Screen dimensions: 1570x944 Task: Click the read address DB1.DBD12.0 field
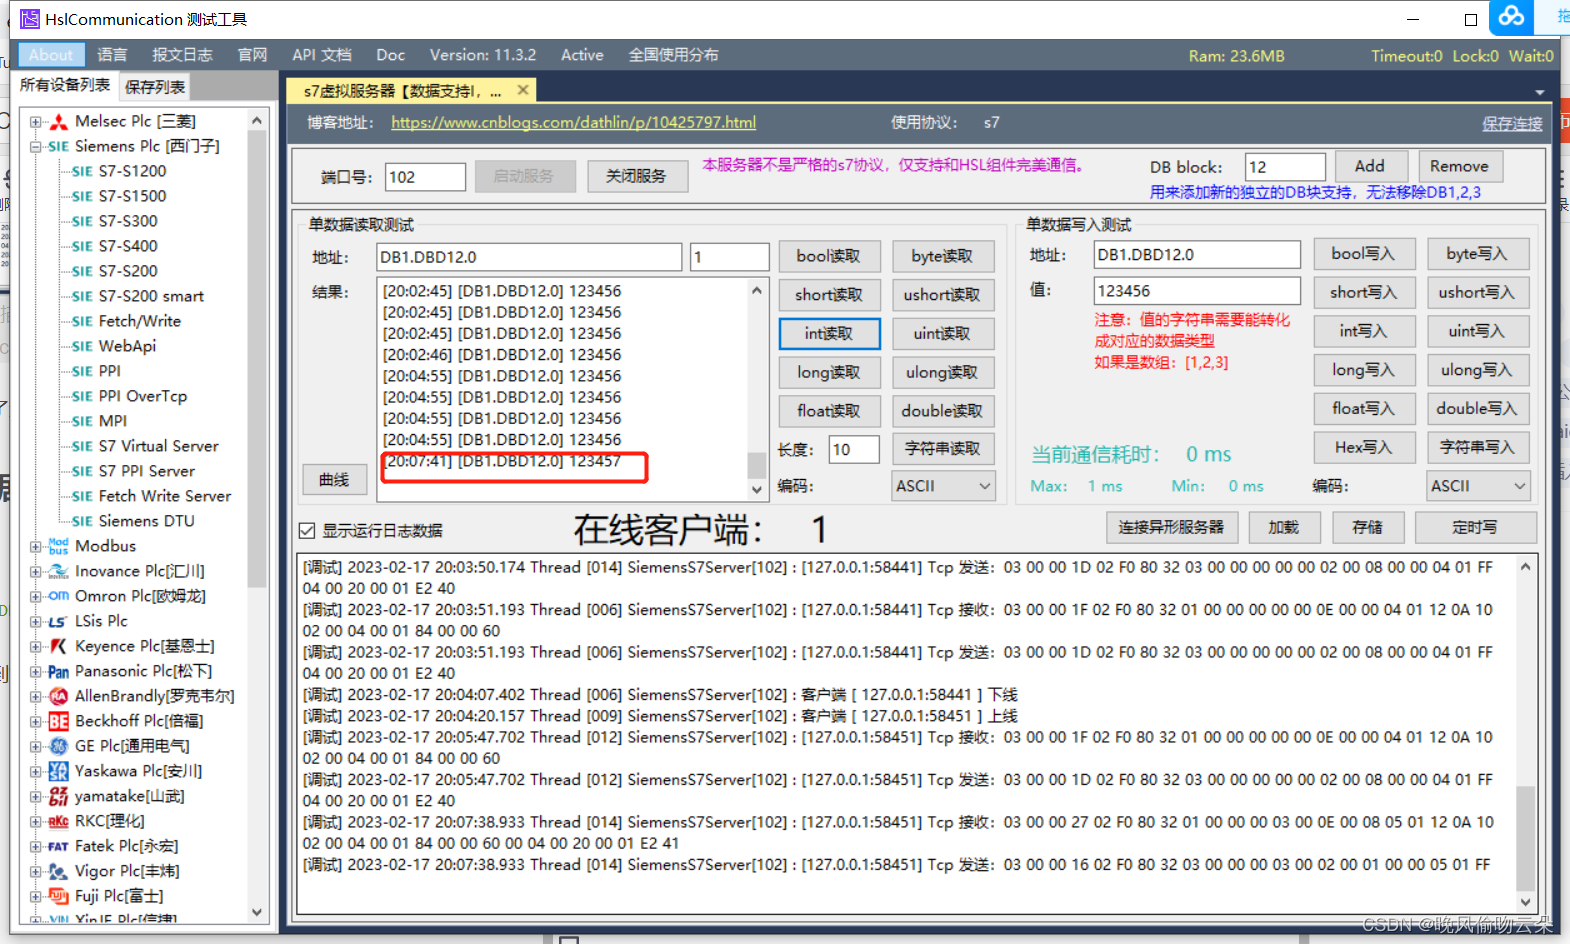pos(529,257)
